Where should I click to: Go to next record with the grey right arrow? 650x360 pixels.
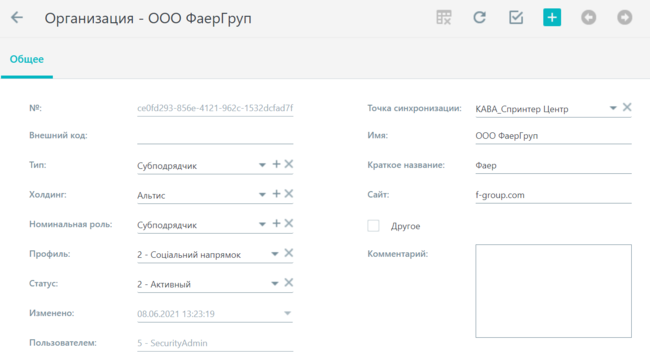[x=624, y=17]
